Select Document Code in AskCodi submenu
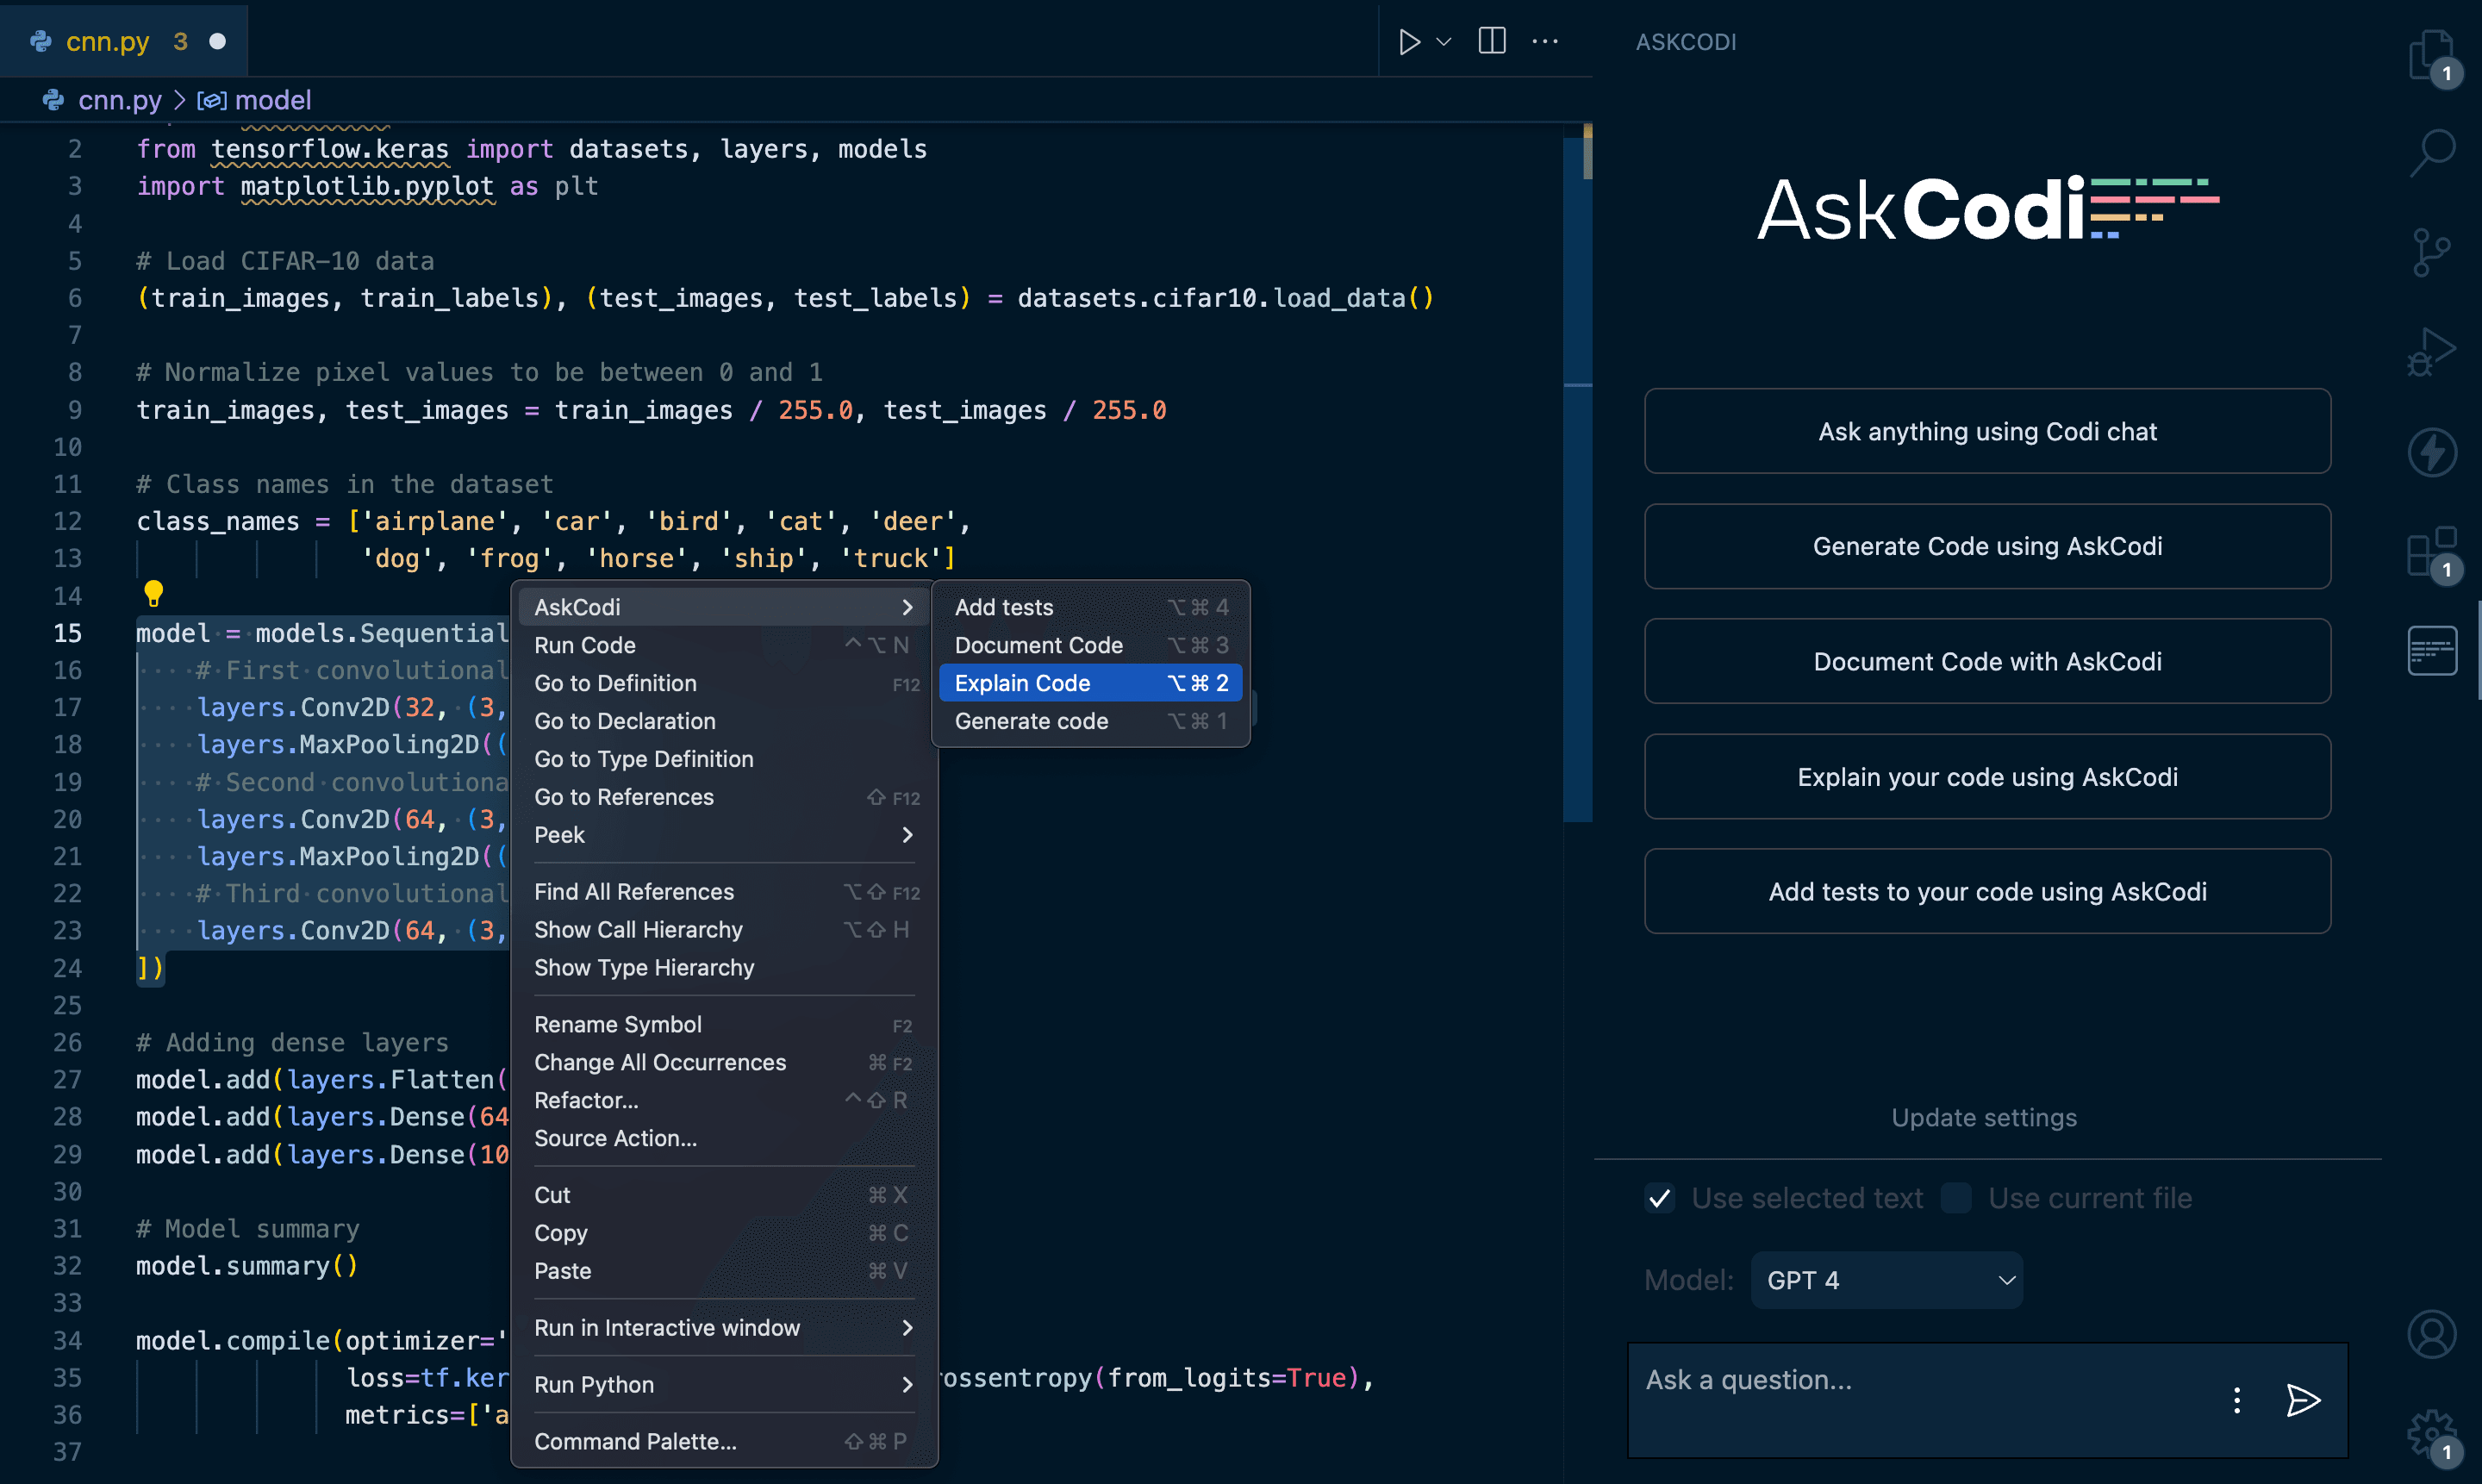Screen dimensions: 2482x1484 (1090, 645)
